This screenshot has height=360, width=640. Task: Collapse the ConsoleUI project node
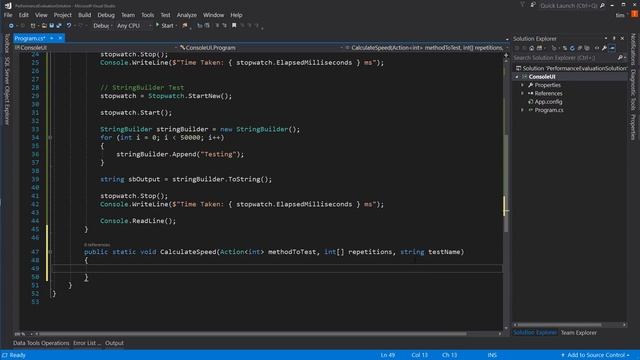(517, 77)
